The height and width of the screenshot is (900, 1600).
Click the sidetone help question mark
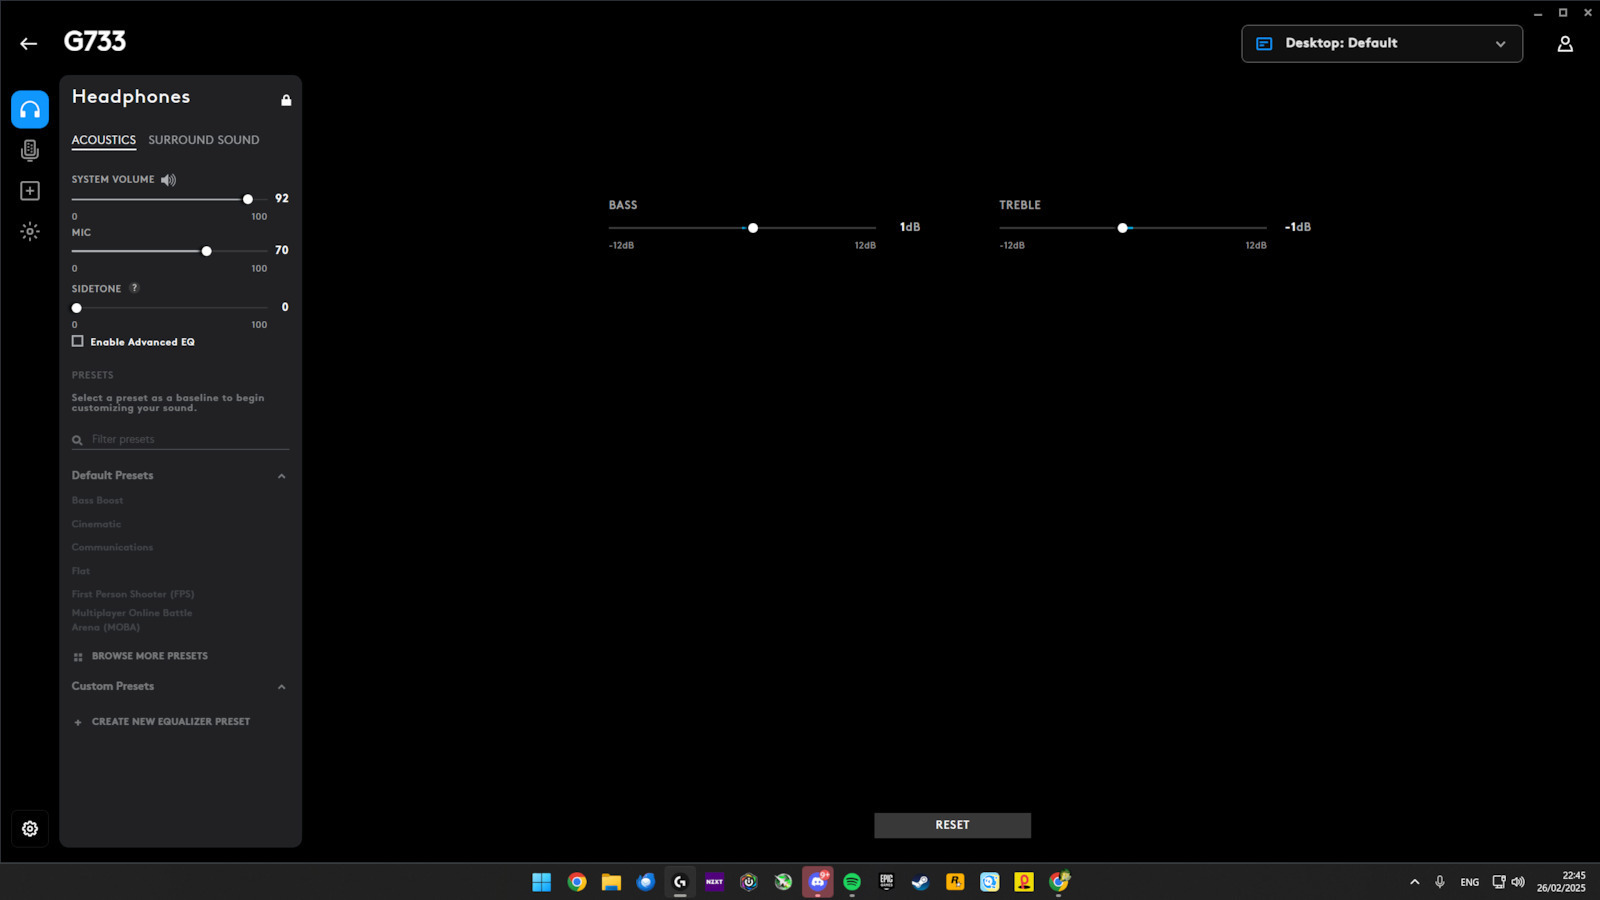point(134,288)
